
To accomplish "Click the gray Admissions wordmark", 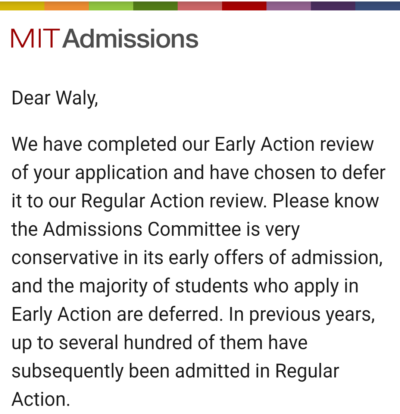I will [x=131, y=39].
